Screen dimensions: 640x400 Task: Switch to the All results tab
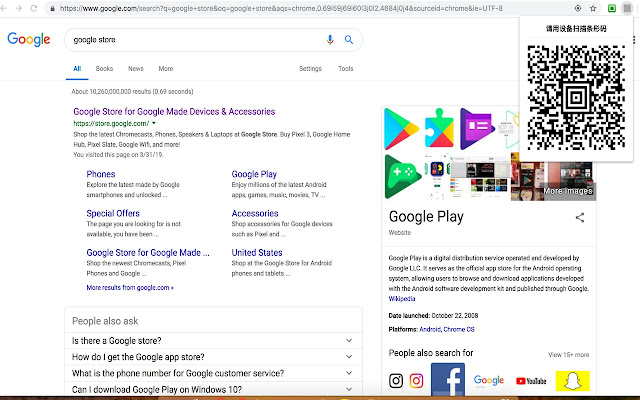[77, 69]
